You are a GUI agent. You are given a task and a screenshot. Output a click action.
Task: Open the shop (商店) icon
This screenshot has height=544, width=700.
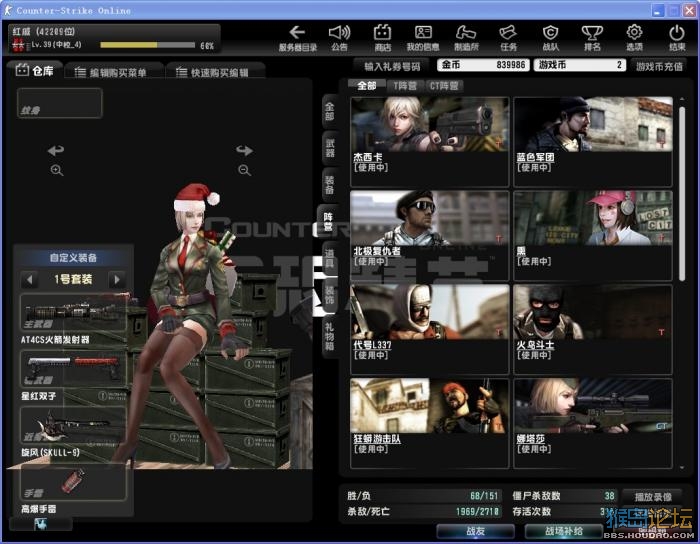(382, 37)
